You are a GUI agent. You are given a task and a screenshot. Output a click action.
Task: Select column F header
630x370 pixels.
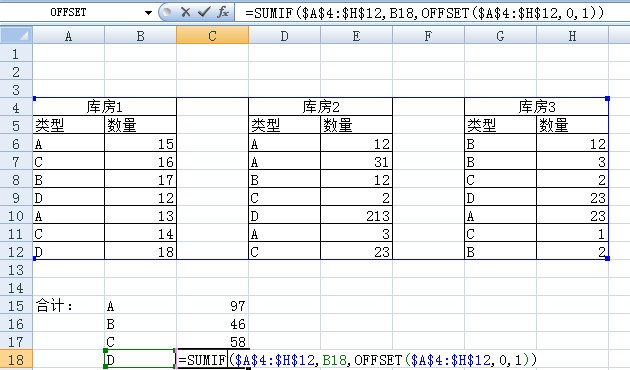[428, 36]
